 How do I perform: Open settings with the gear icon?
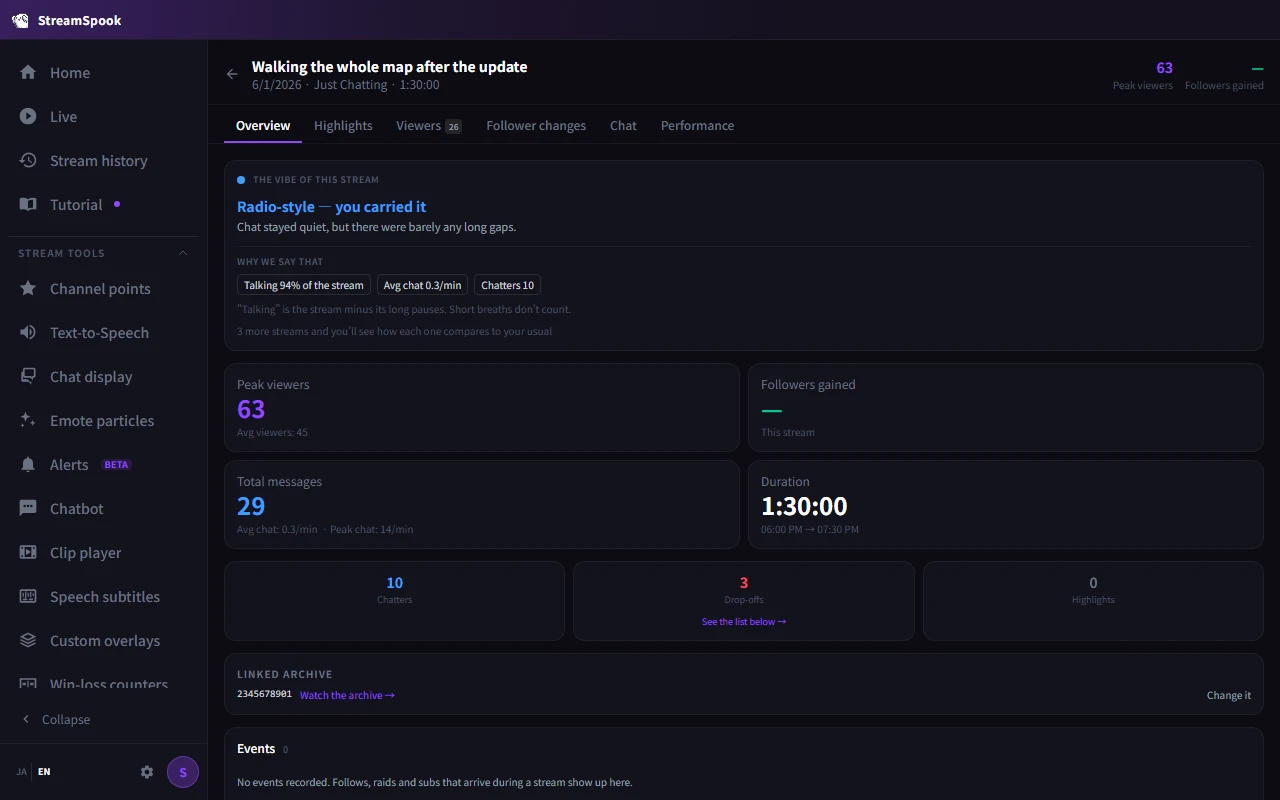147,772
